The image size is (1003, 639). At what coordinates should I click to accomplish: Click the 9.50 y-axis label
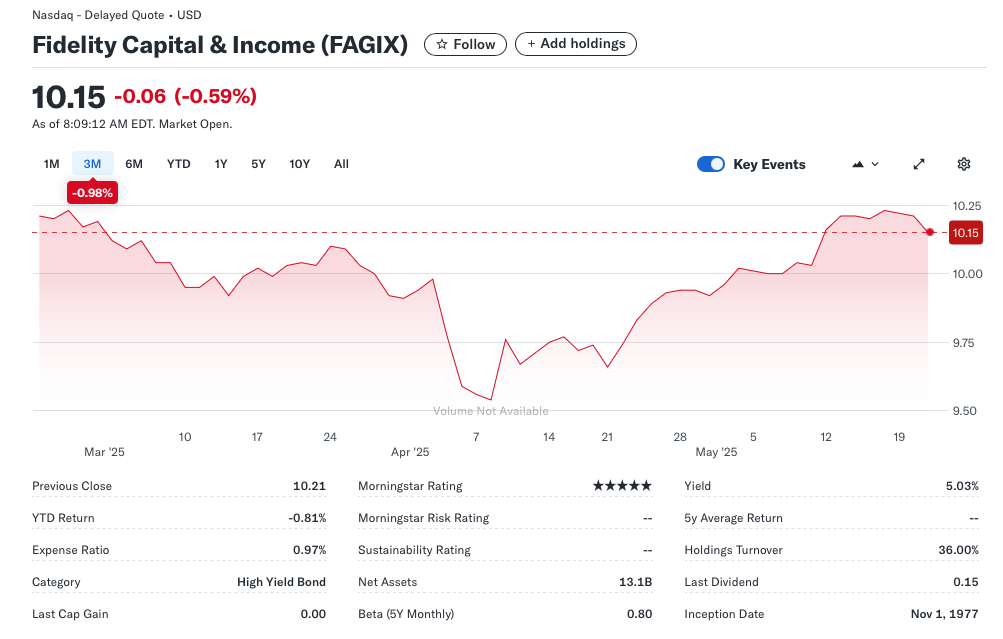click(x=965, y=411)
